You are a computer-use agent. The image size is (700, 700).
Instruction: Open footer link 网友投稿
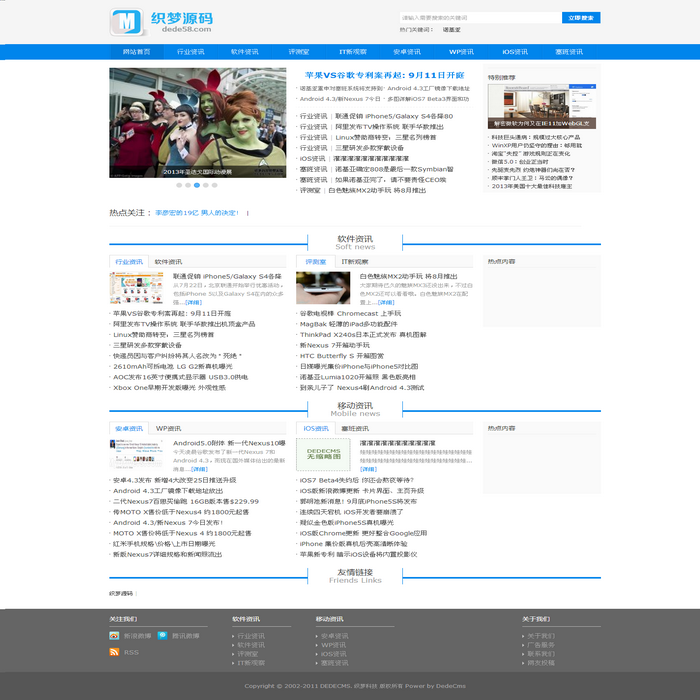click(541, 663)
